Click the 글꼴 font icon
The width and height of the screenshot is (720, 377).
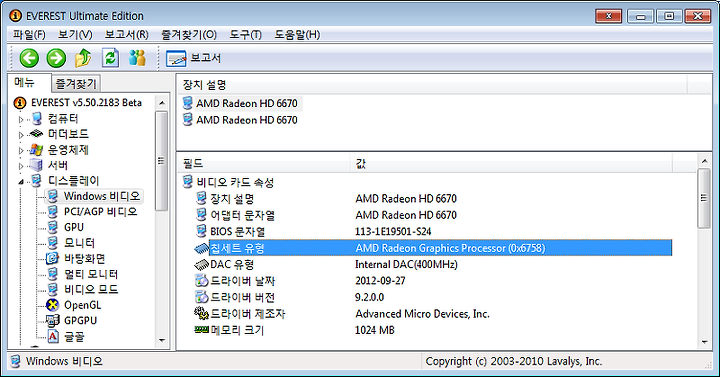pyautogui.click(x=53, y=336)
